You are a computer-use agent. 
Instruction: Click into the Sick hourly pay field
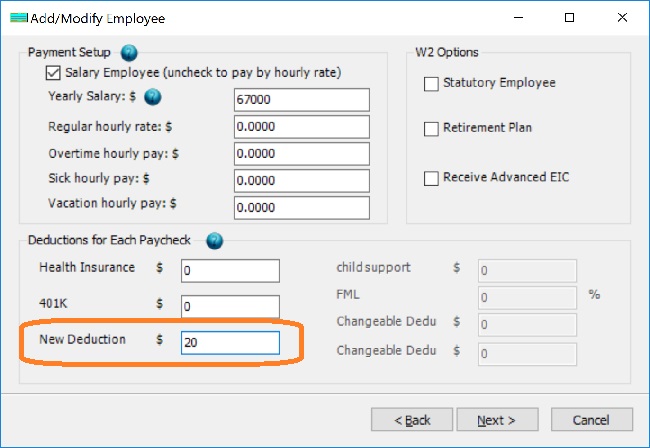click(301, 181)
